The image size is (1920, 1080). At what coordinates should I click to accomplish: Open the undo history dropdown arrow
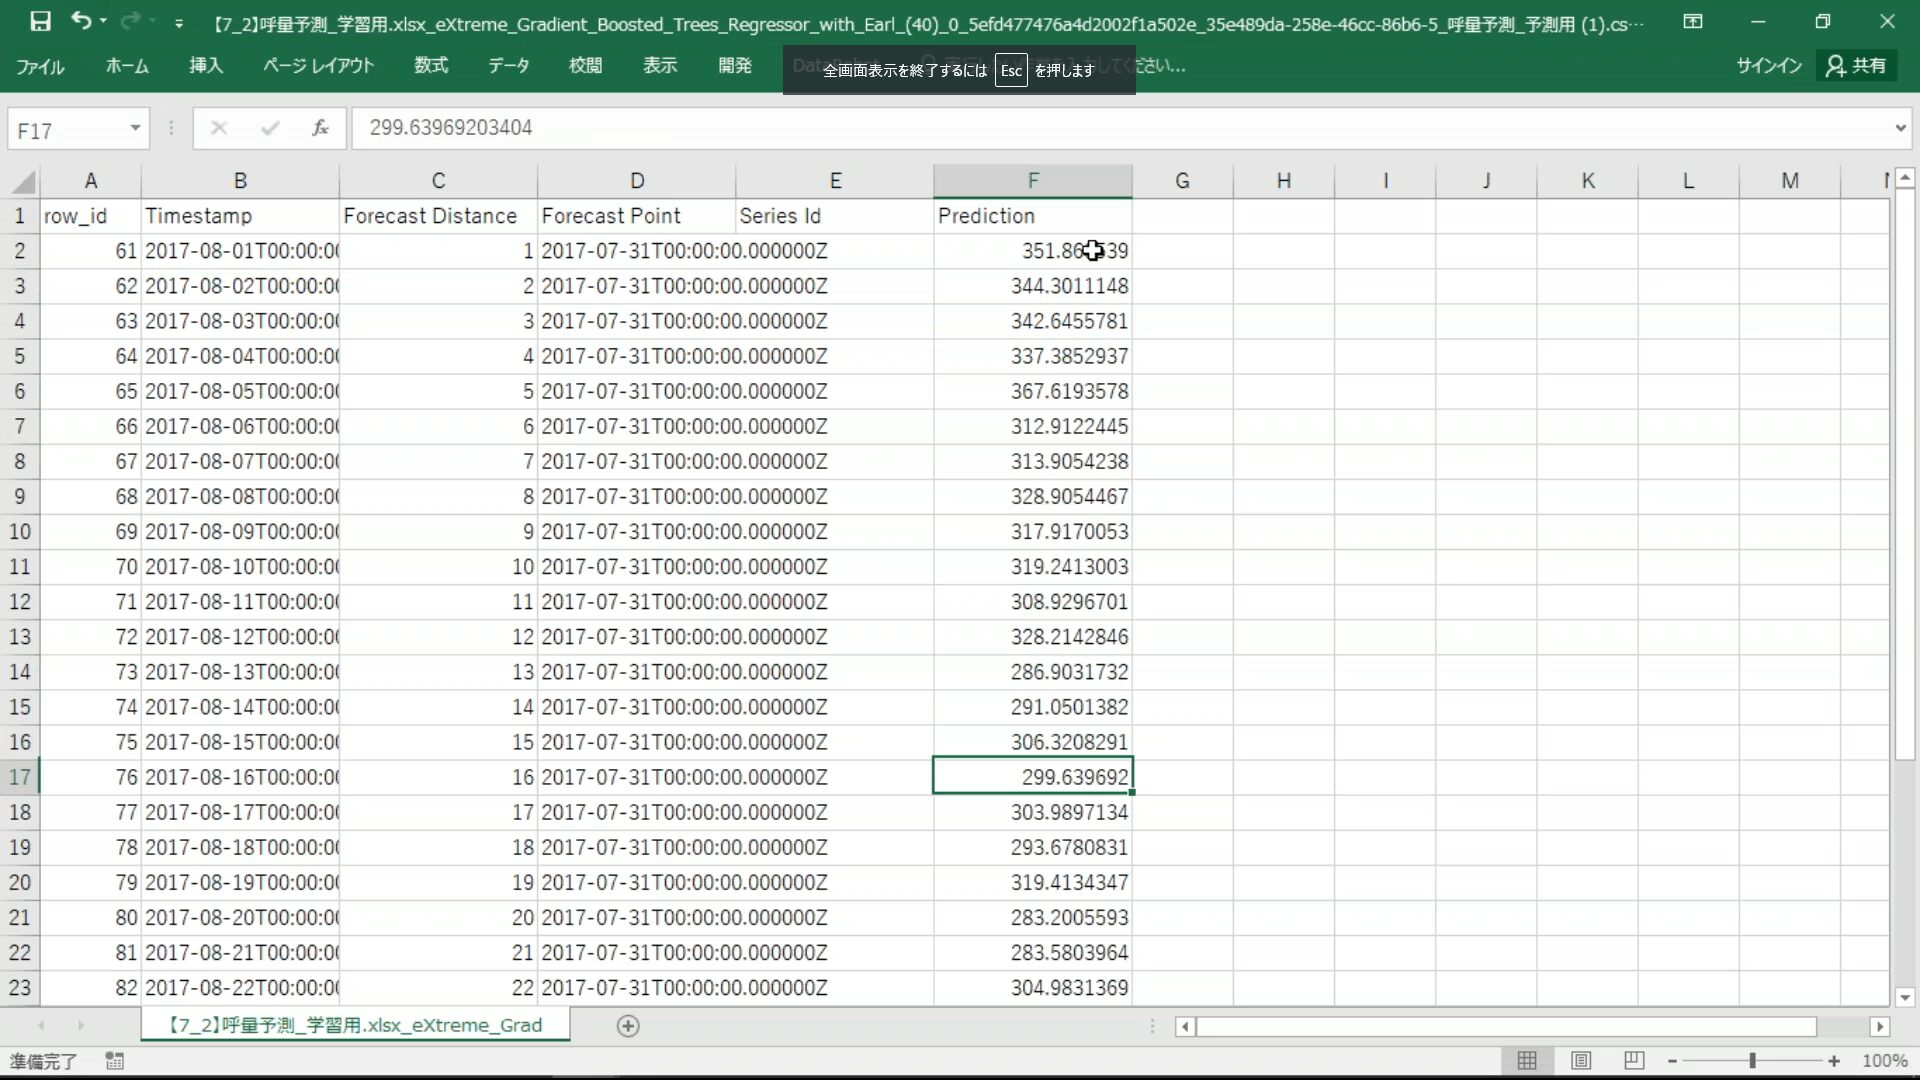click(103, 22)
